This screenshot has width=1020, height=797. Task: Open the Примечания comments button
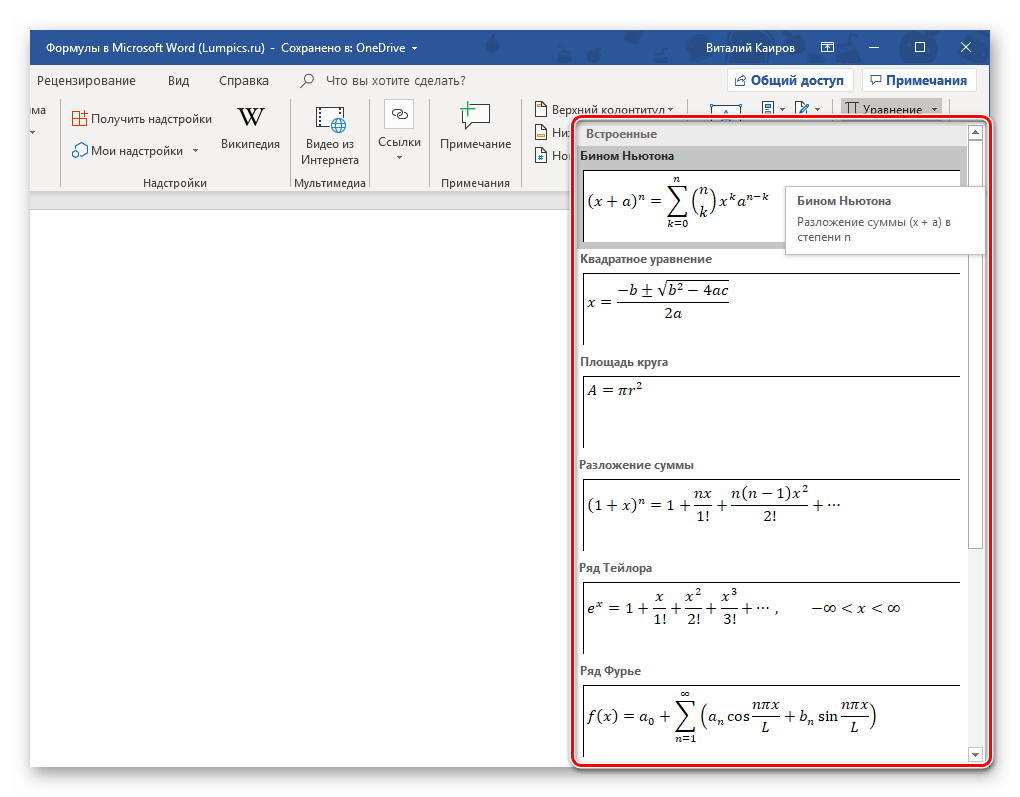click(919, 81)
